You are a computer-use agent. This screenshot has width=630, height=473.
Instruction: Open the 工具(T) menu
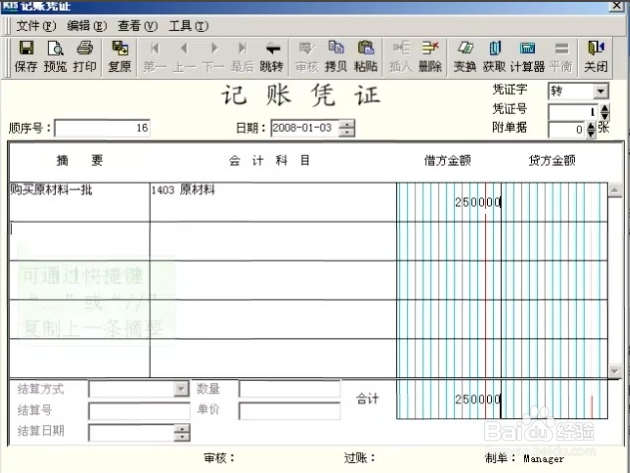click(188, 26)
